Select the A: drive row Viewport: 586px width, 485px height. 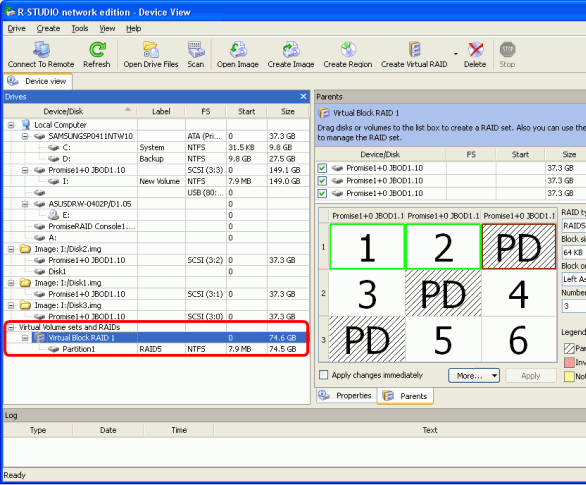tap(157, 238)
